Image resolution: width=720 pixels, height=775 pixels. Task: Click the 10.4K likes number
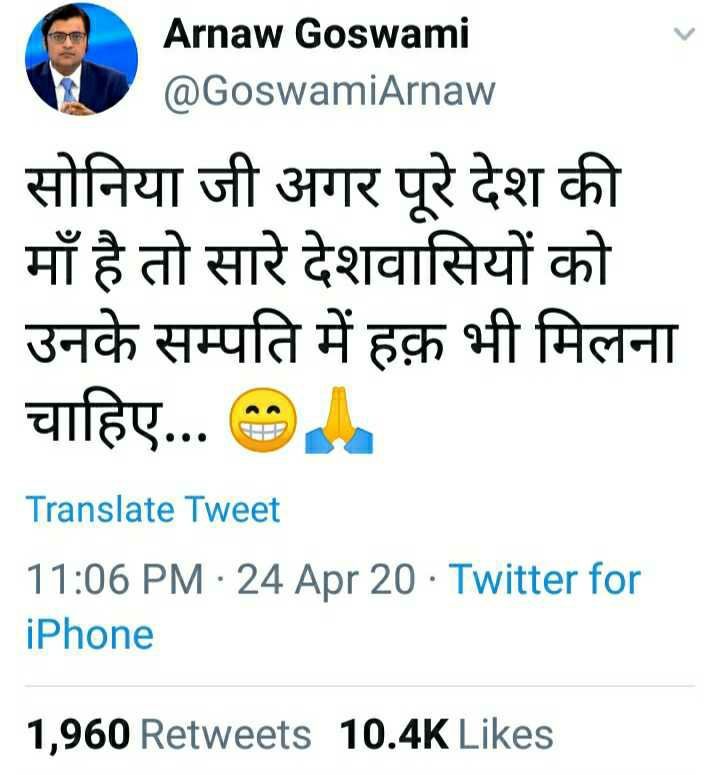pos(394,734)
